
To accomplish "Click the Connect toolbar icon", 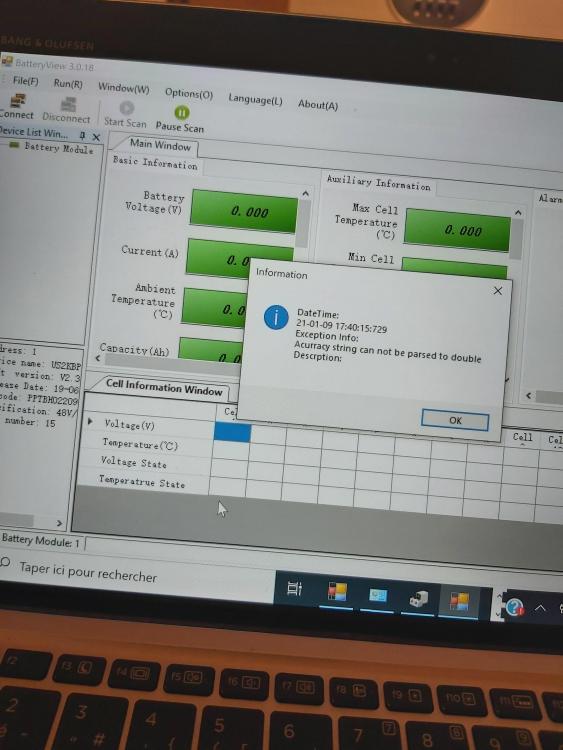I will [x=18, y=101].
